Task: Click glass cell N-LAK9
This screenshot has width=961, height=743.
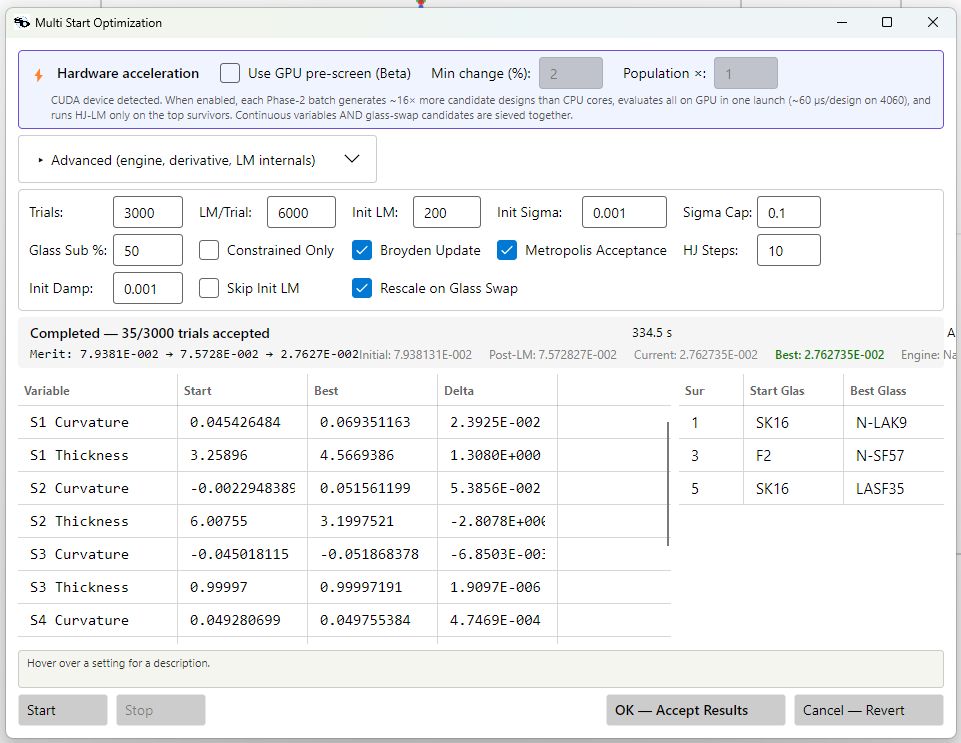Action: [881, 423]
